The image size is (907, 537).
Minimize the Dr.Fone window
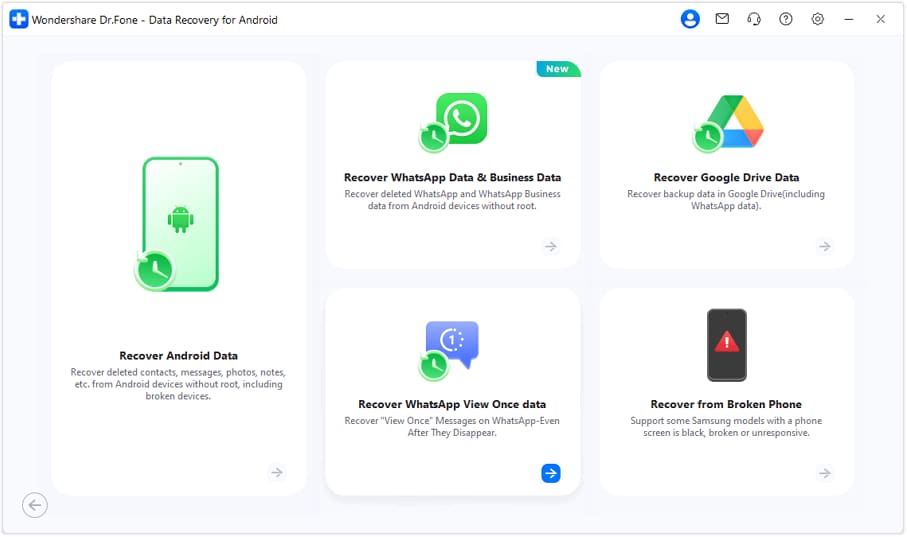point(849,19)
